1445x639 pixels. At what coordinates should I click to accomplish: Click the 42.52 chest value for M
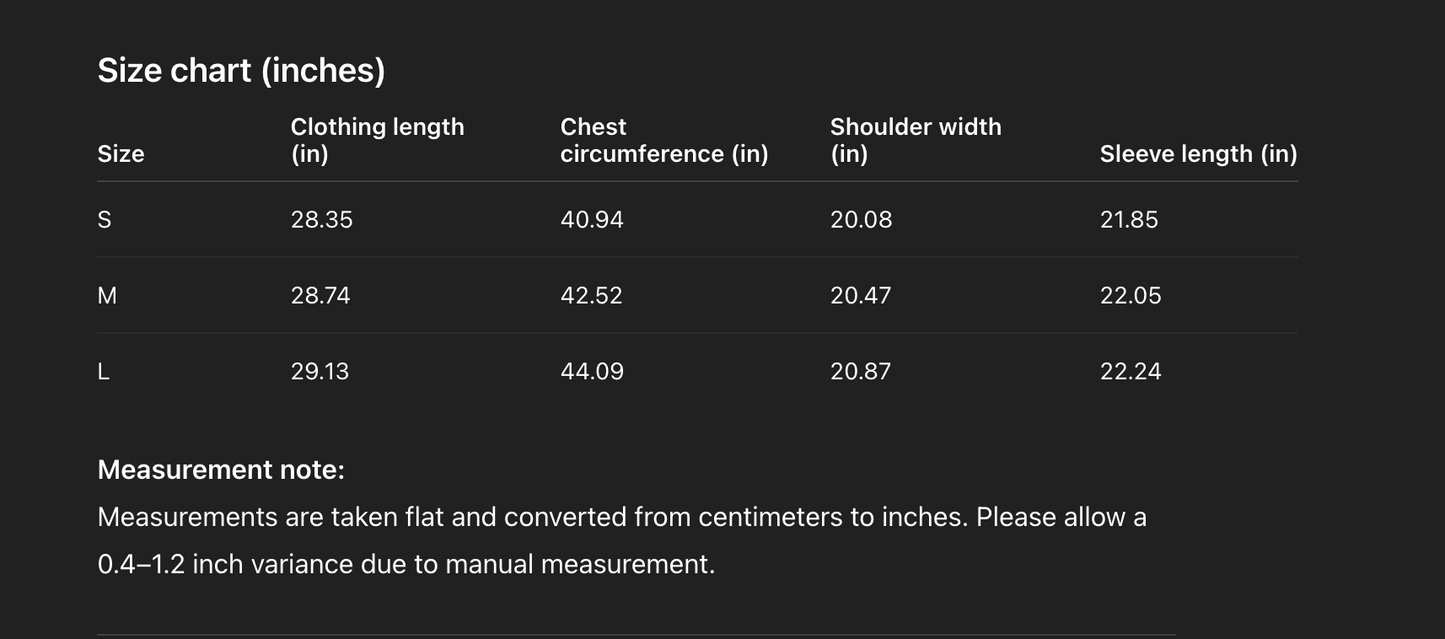pyautogui.click(x=591, y=296)
